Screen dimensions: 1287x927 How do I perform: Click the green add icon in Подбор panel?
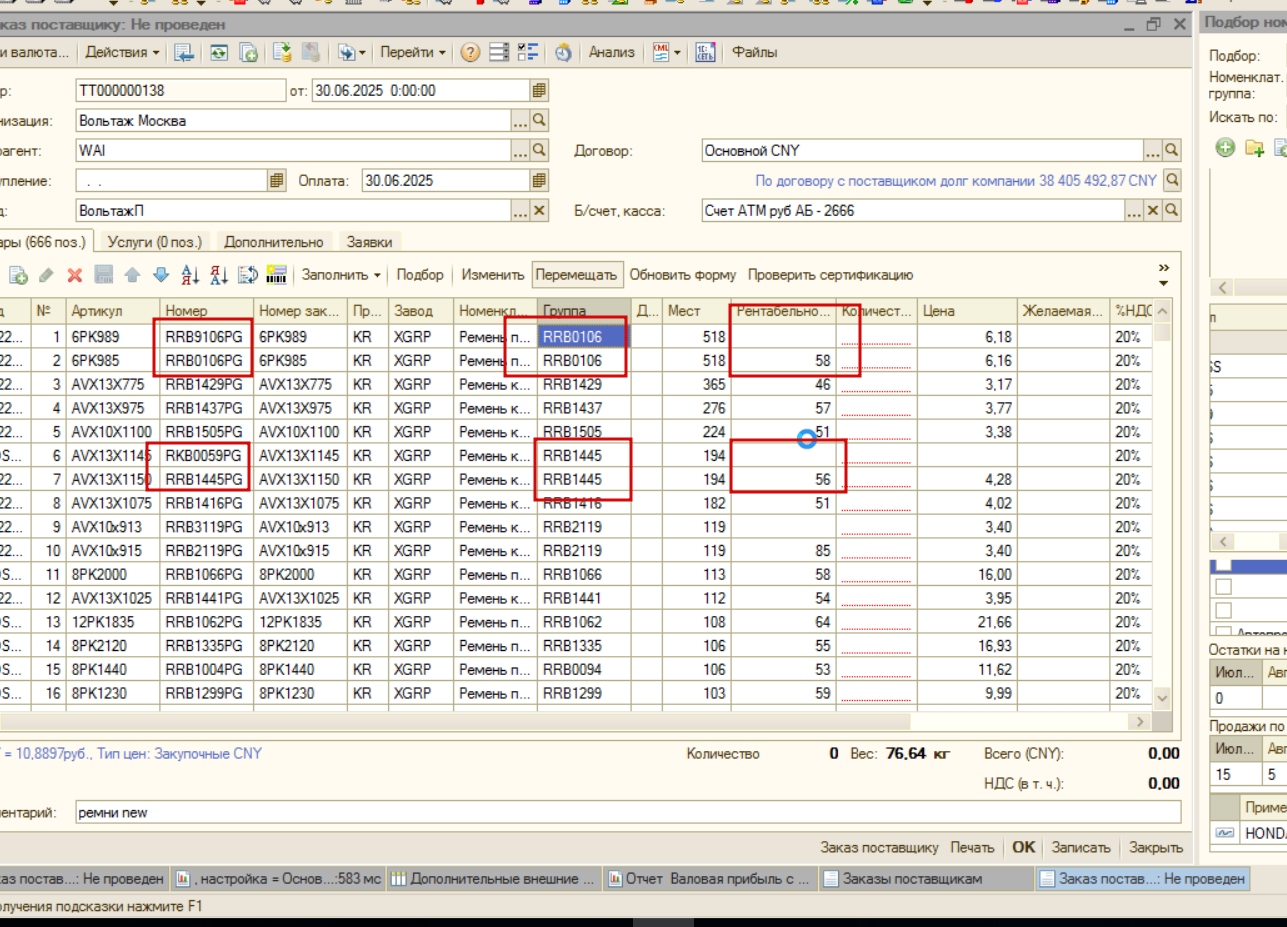pyautogui.click(x=1225, y=148)
